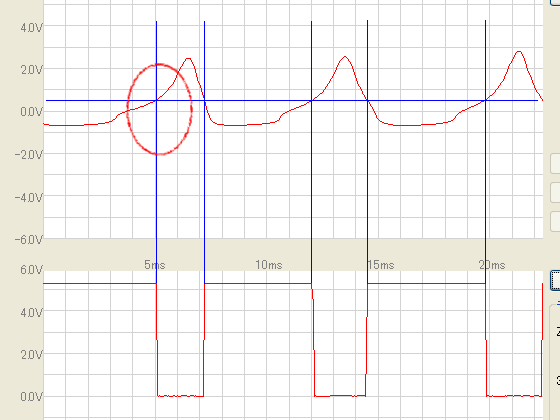Click the 5ms time axis label
Viewport: 560px width, 420px height.
(x=155, y=265)
